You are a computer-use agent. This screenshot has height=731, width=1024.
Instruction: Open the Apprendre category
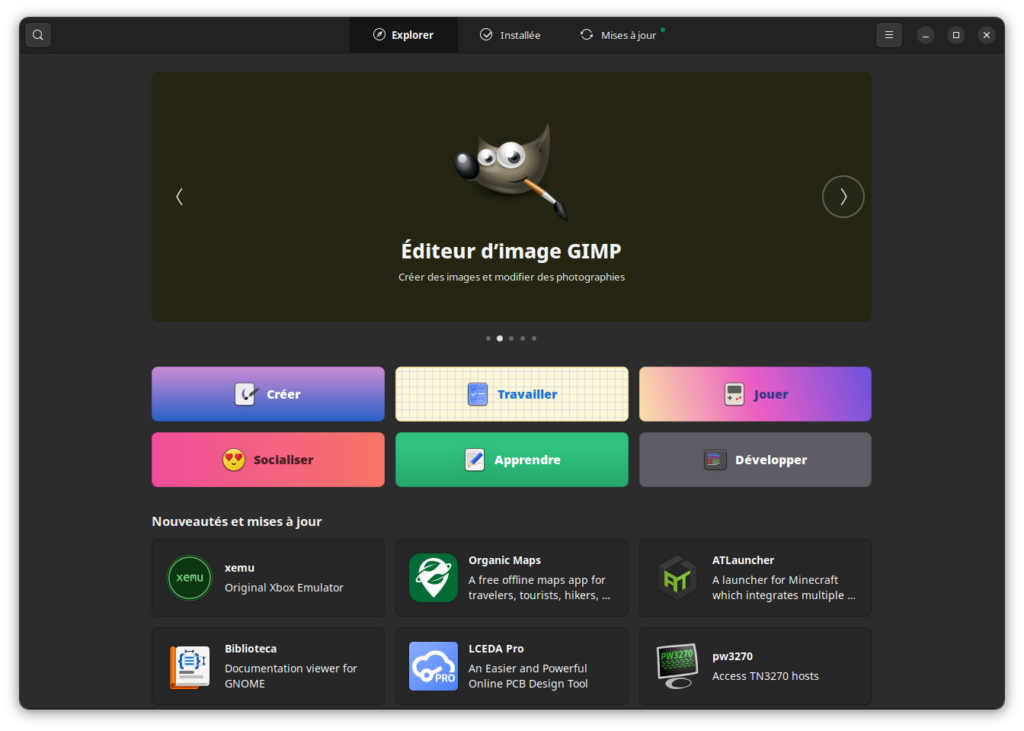click(x=511, y=460)
